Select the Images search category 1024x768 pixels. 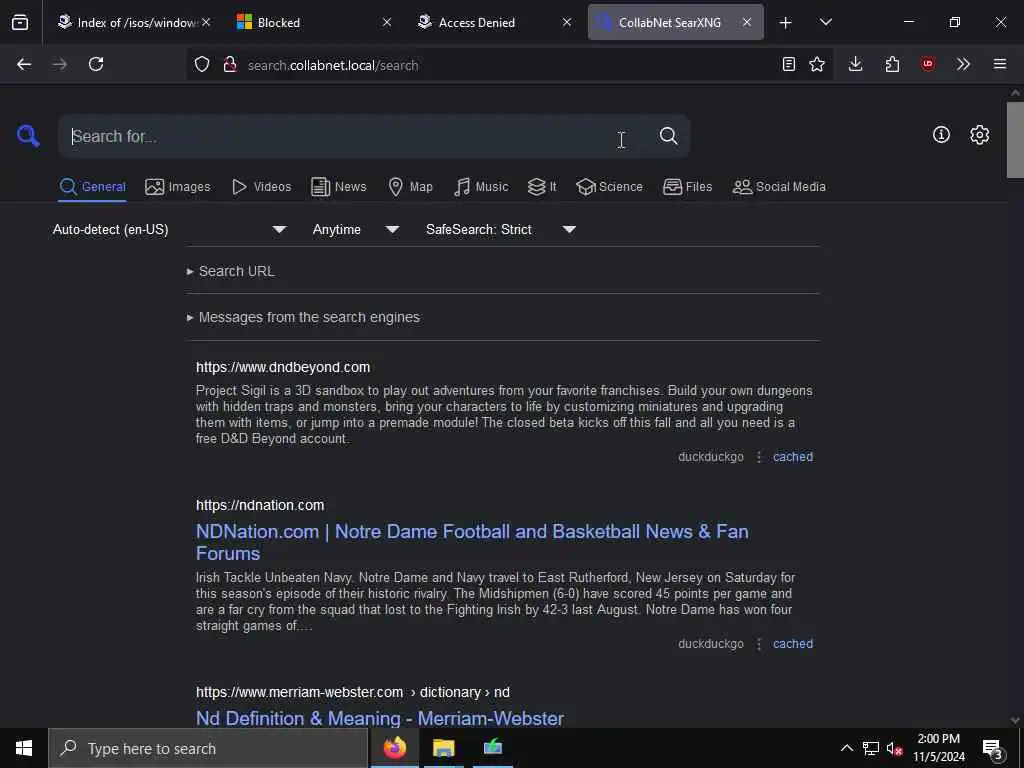coord(178,187)
